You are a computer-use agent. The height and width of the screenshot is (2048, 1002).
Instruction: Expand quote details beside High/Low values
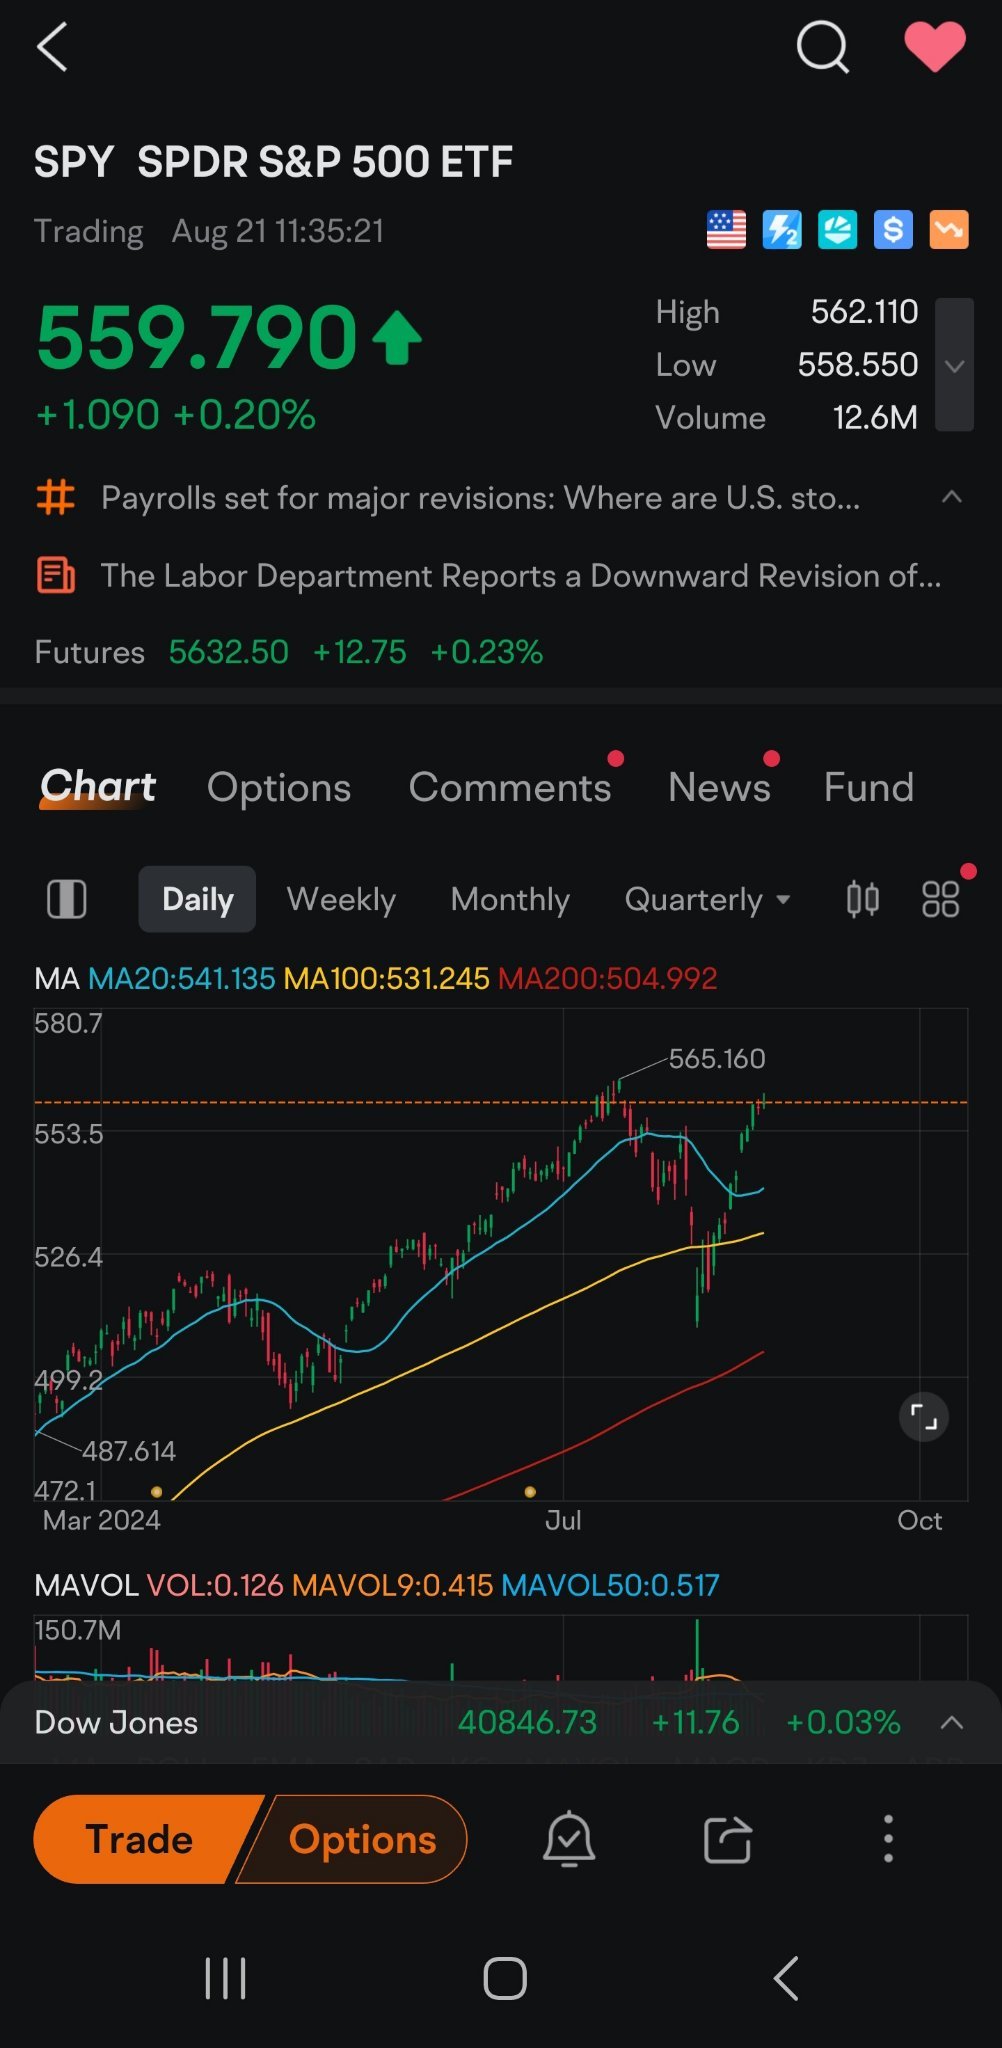954,365
